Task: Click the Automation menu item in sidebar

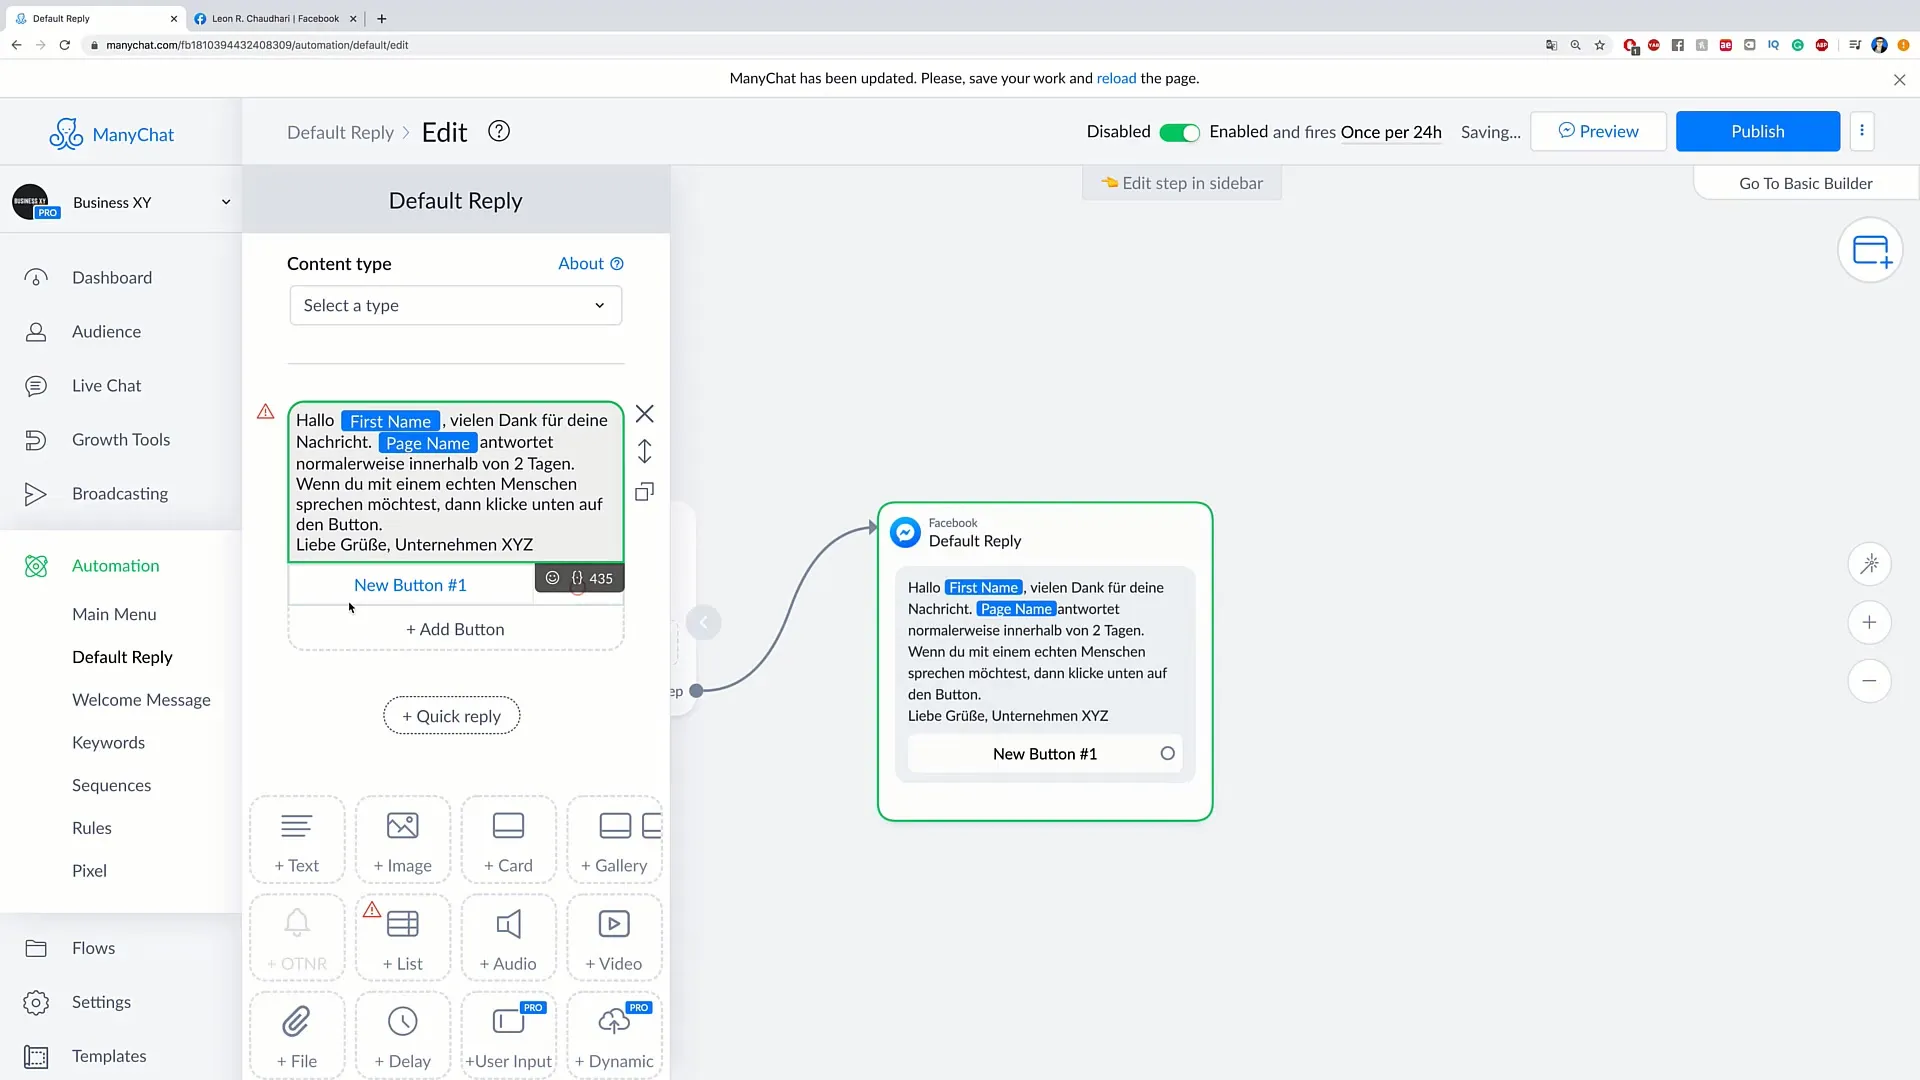Action: tap(116, 566)
